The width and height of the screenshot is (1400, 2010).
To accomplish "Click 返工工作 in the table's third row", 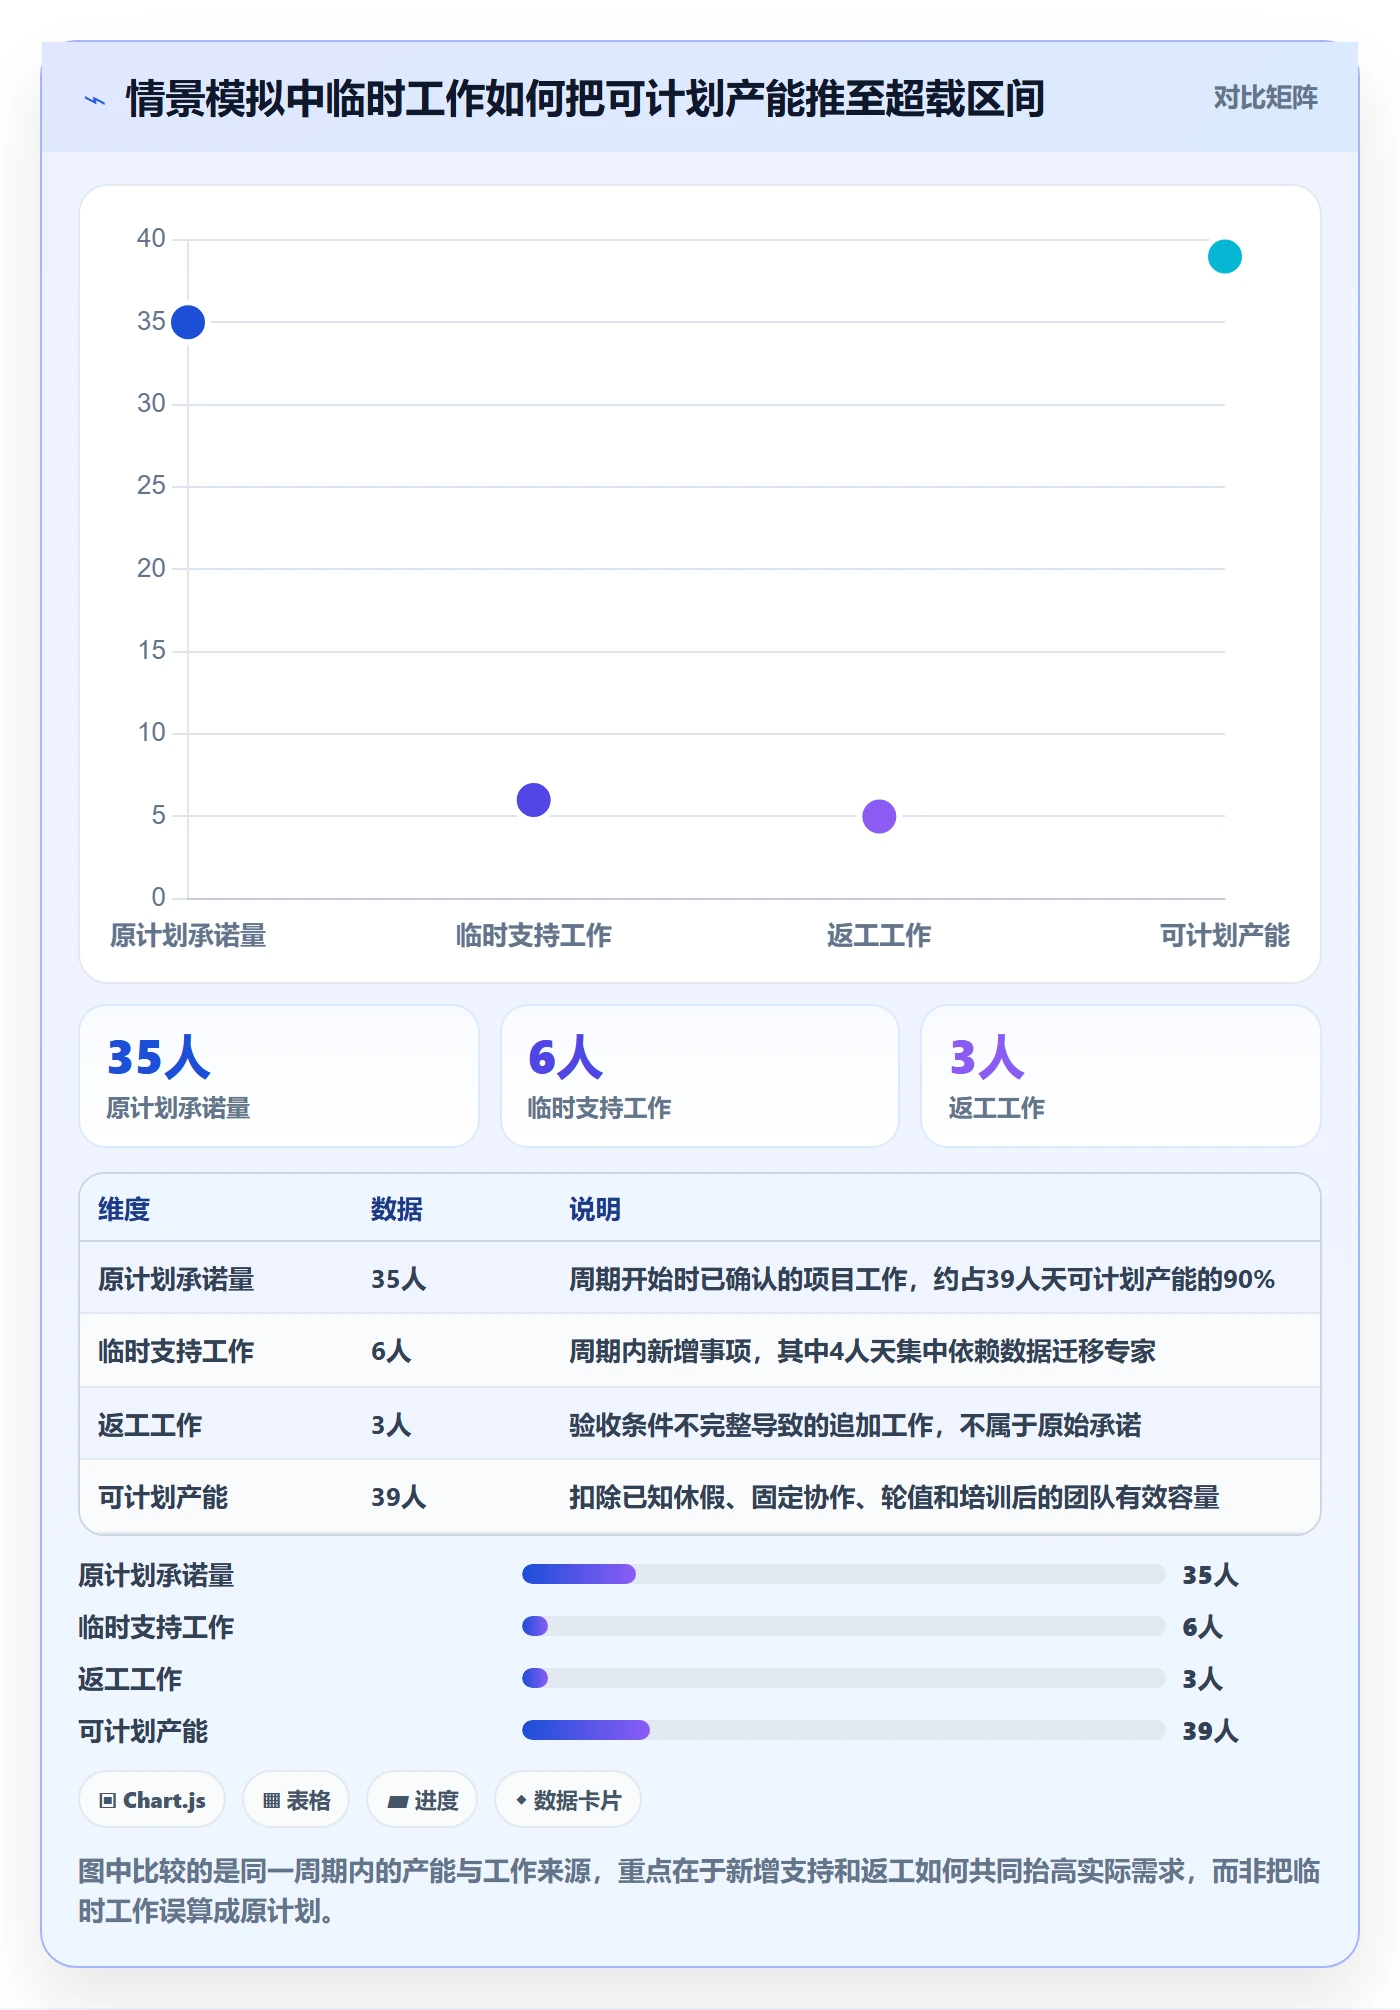I will pos(150,1425).
